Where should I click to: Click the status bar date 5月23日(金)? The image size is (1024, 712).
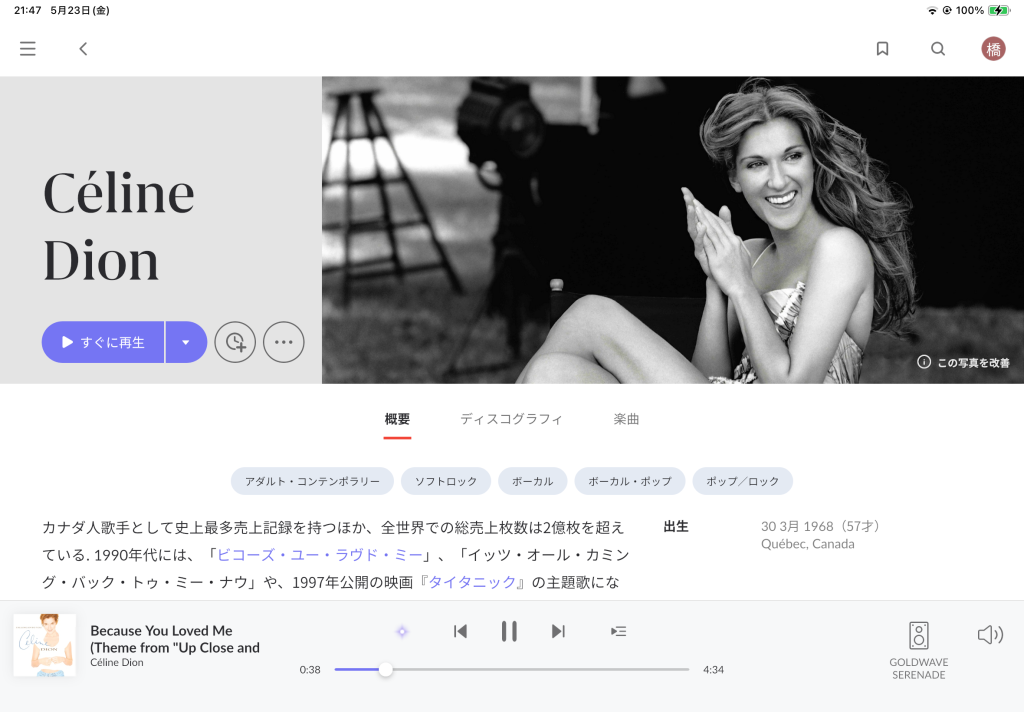[x=80, y=10]
